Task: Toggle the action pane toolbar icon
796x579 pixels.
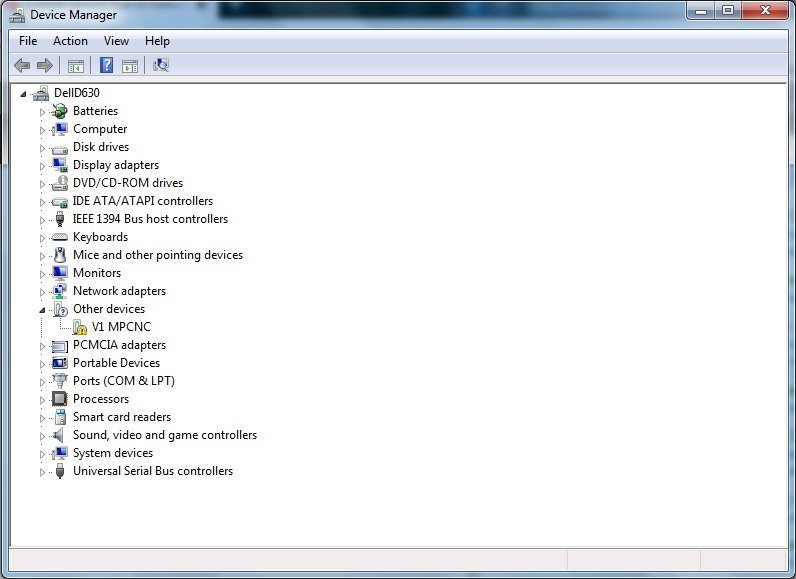Action: click(130, 65)
